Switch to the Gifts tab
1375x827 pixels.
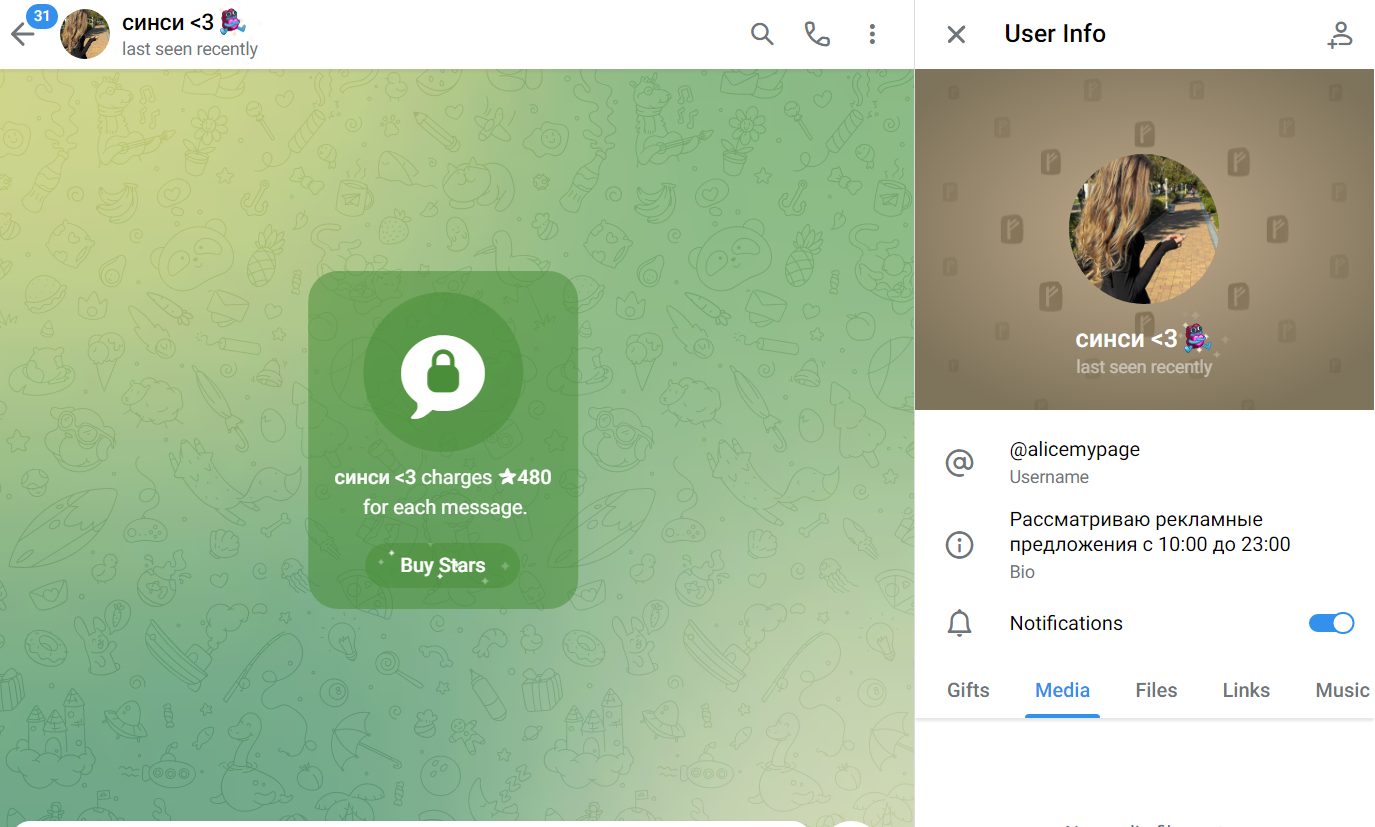coord(968,690)
